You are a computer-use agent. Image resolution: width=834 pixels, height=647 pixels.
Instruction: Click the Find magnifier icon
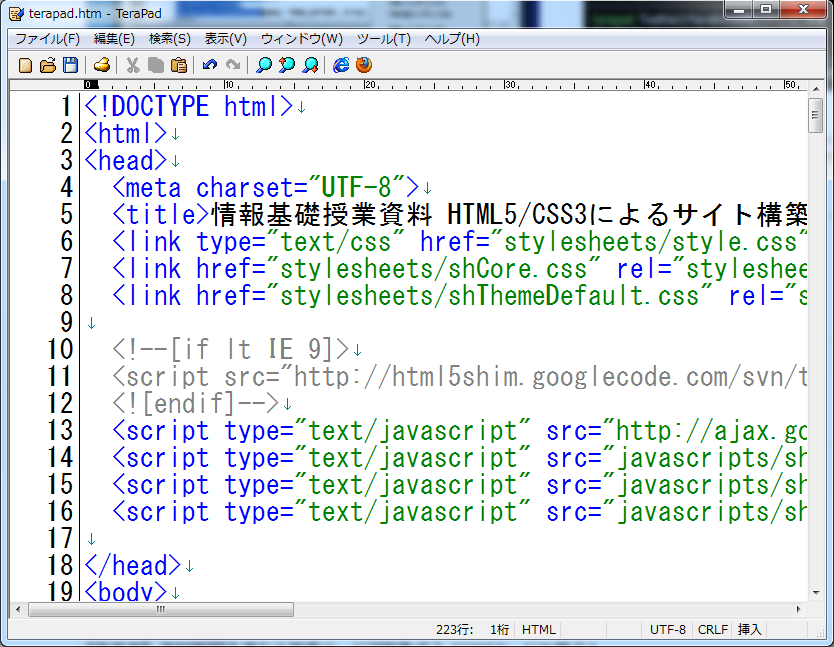pos(264,65)
